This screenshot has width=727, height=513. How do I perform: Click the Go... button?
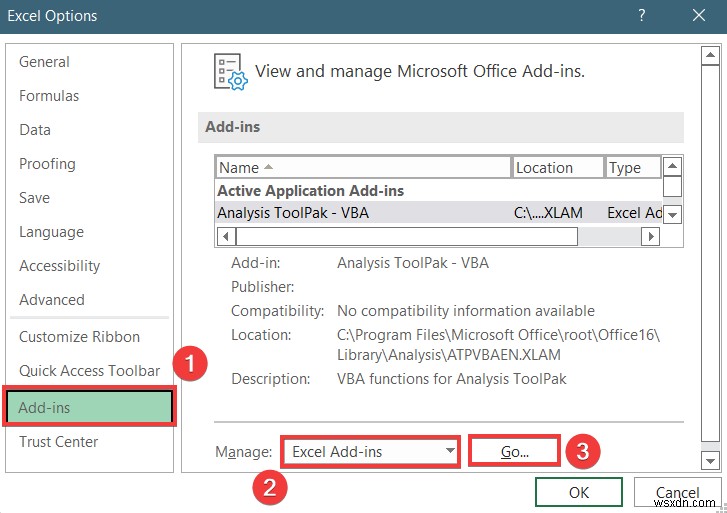515,451
